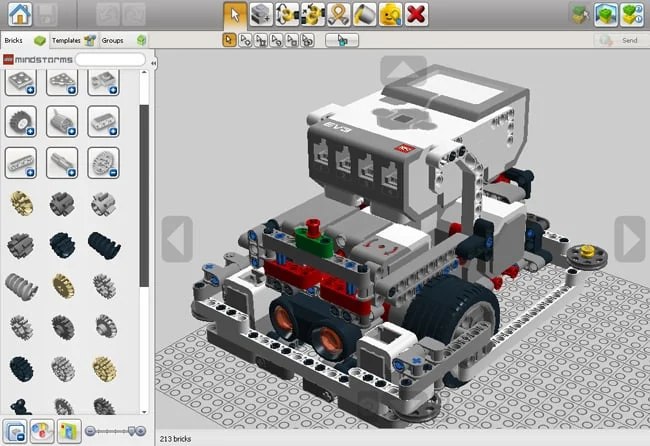Click the Undo arrow icon
Viewport: 650px width, 446px height.
108,15
